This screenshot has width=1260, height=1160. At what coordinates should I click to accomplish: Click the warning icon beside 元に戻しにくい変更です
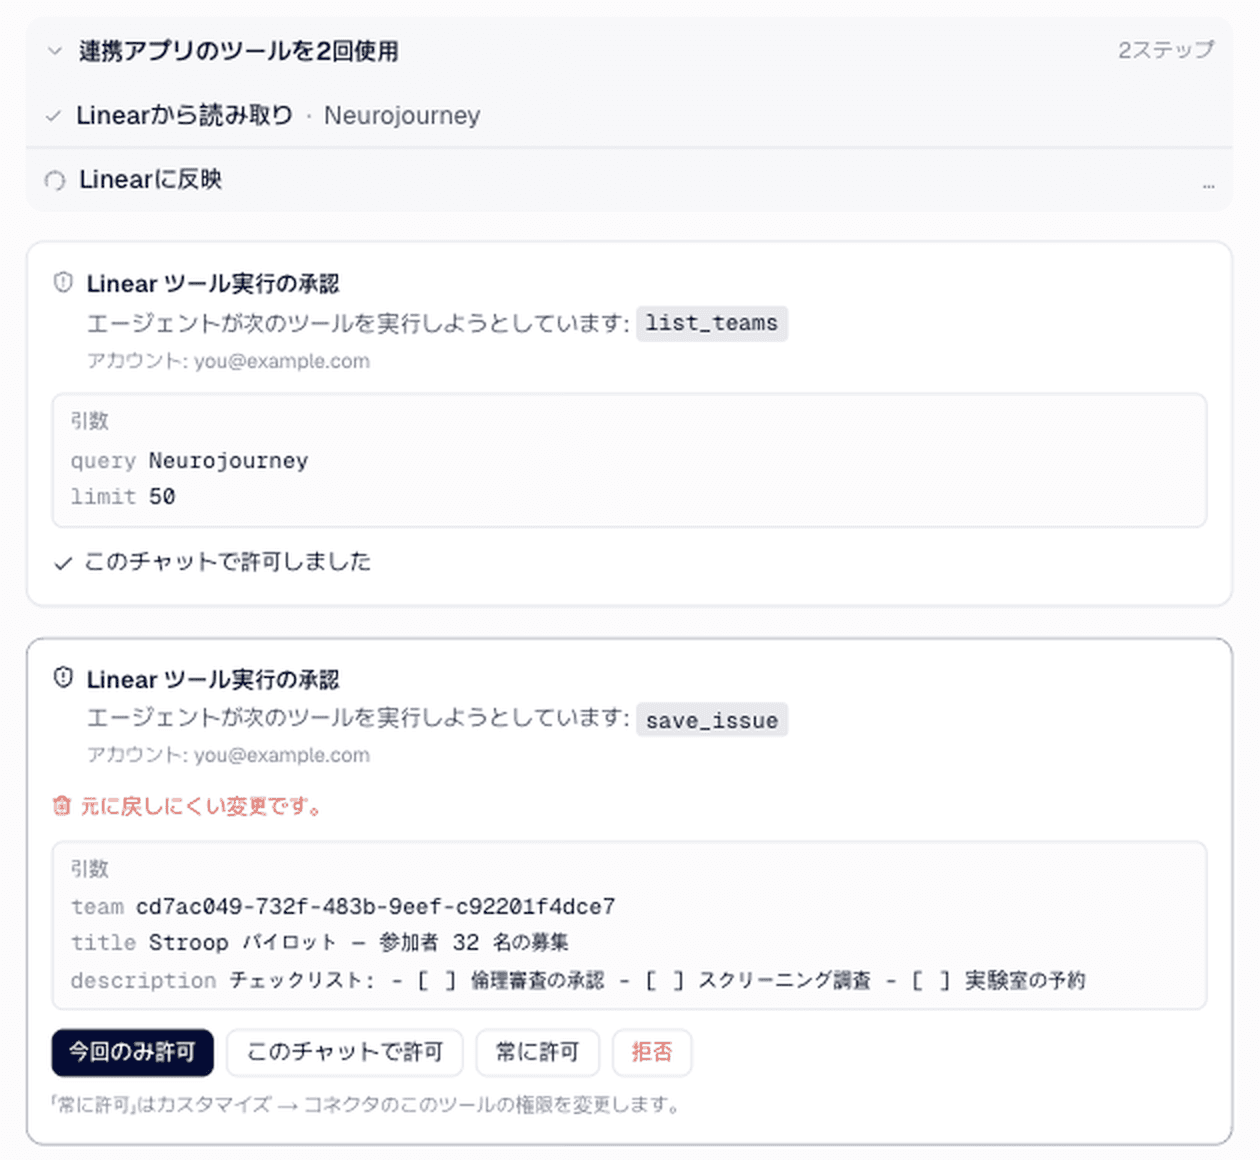coord(62,806)
